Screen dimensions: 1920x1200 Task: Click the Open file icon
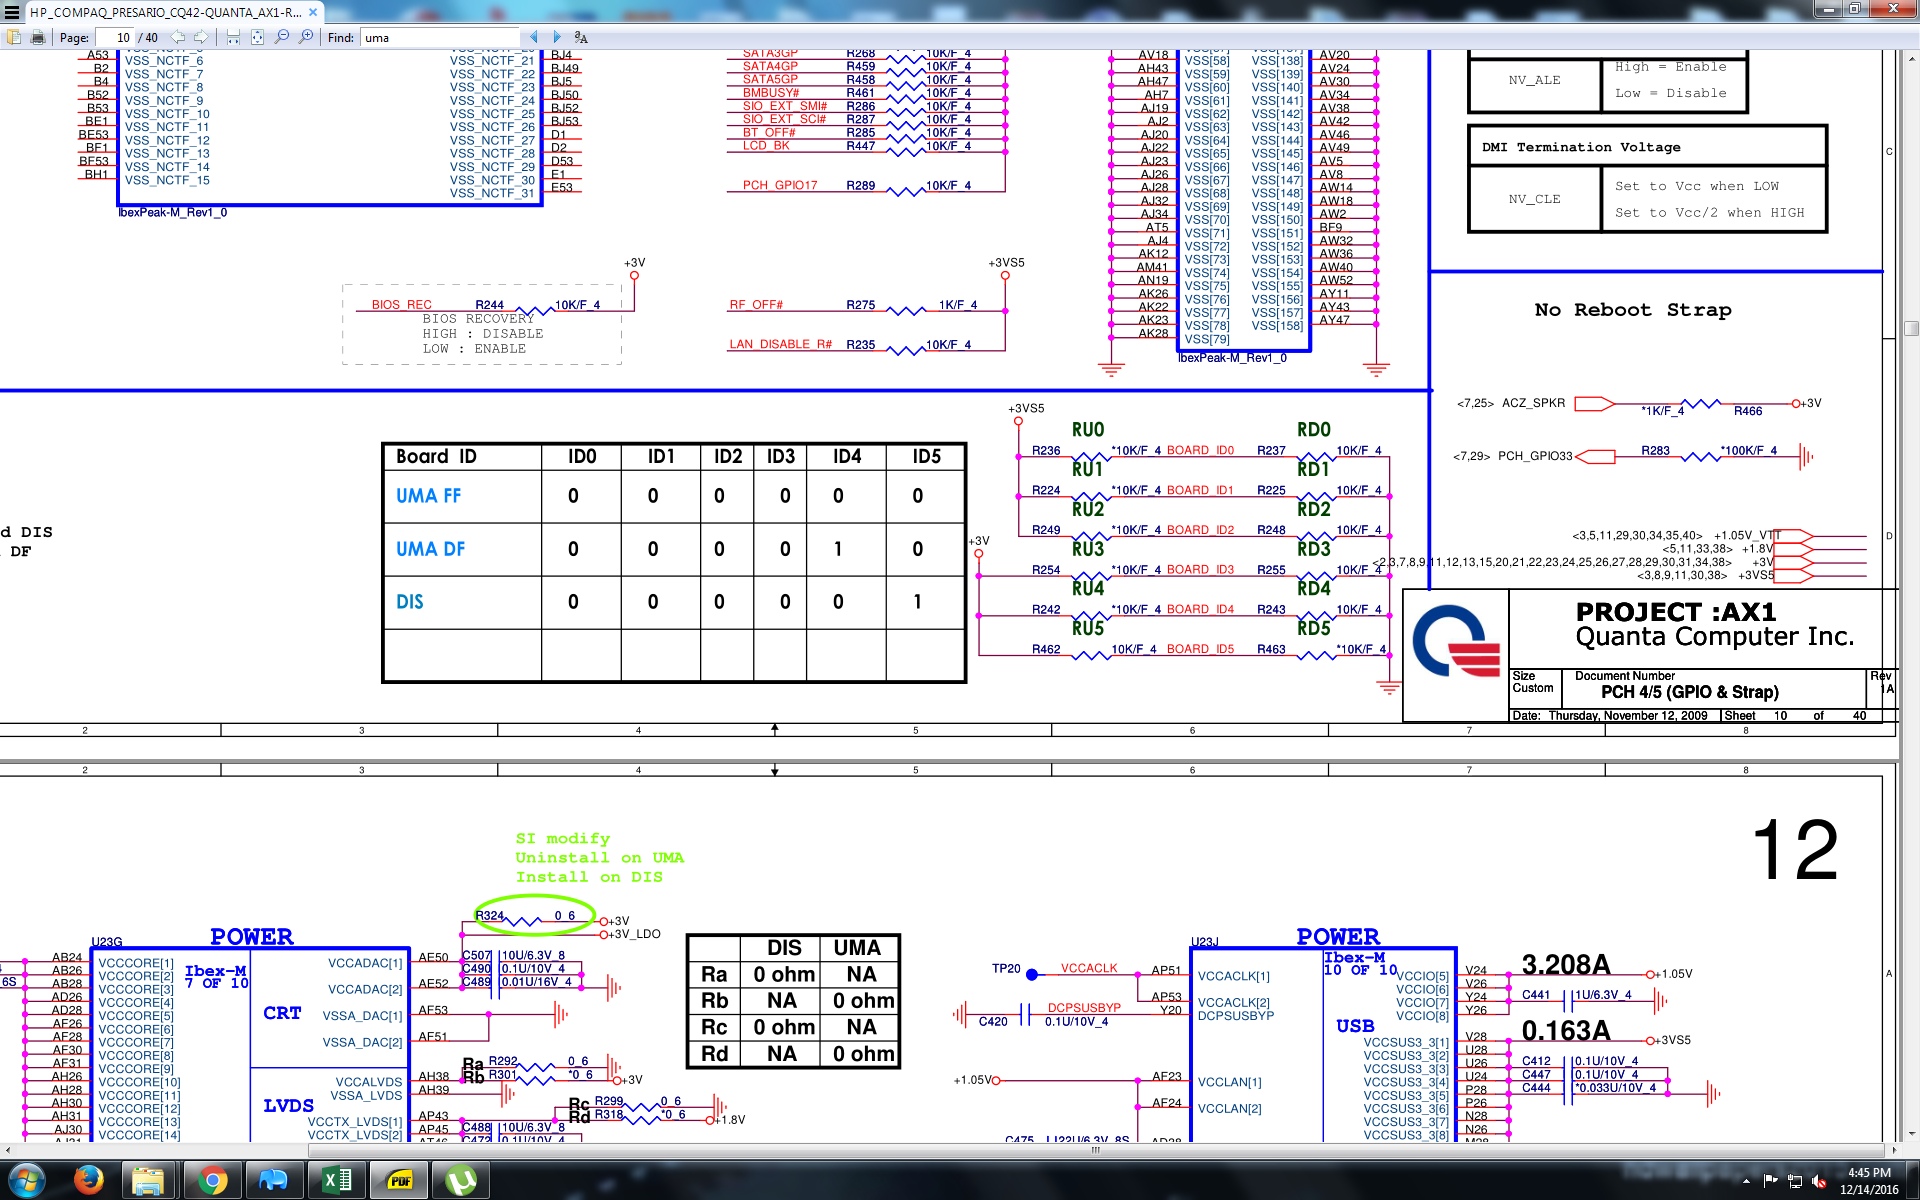coord(14,38)
